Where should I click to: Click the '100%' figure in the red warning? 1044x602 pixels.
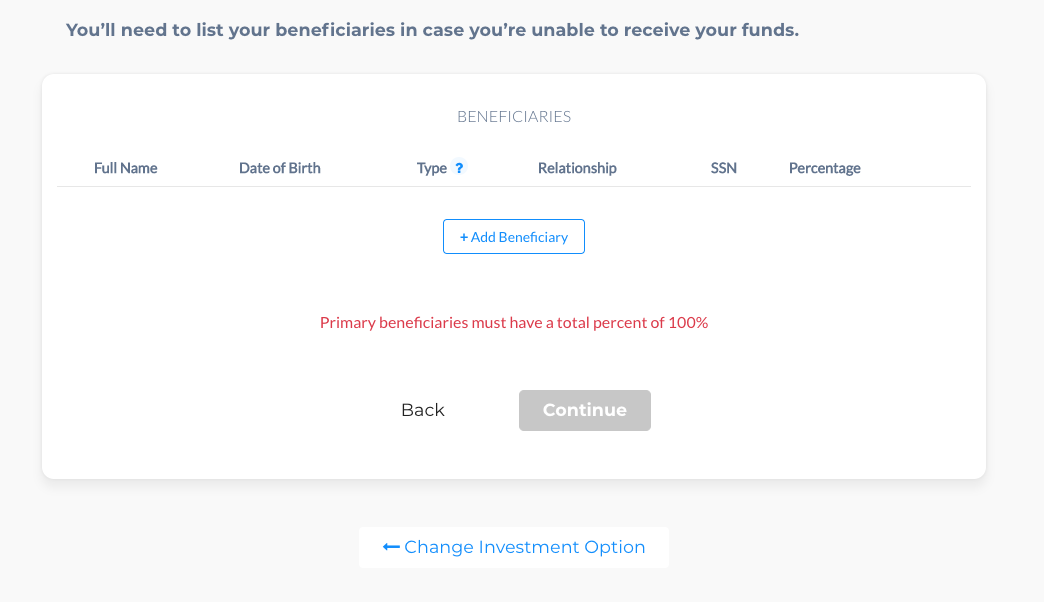(688, 322)
